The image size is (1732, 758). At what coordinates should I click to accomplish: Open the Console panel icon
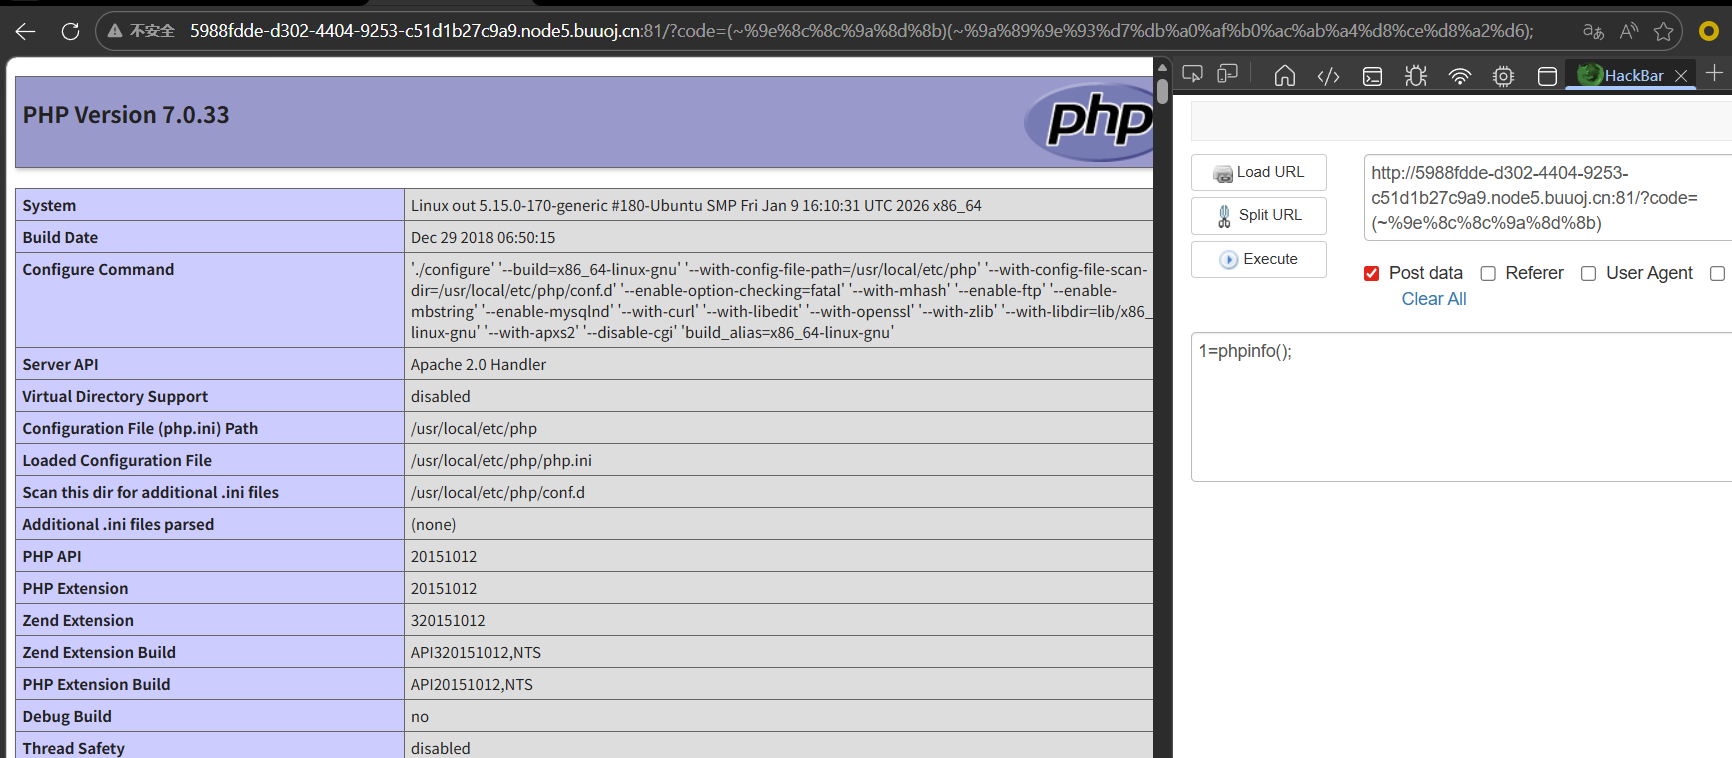(1372, 76)
